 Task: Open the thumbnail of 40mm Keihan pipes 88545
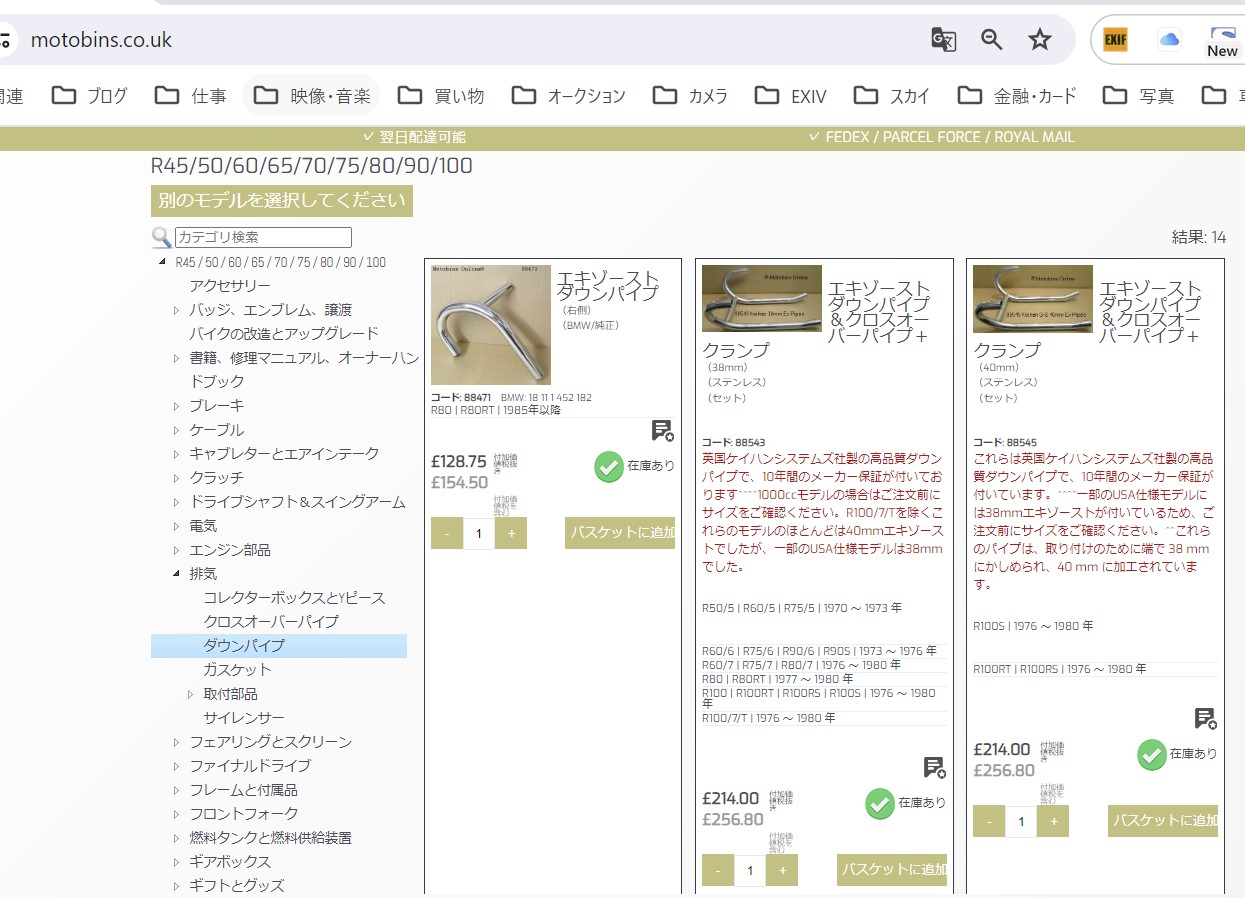(1033, 298)
